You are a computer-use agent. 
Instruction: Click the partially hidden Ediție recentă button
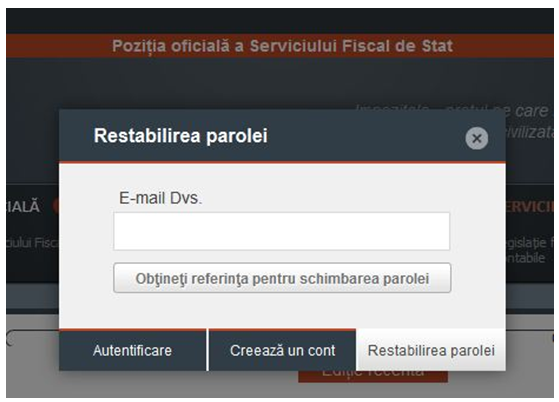(373, 376)
